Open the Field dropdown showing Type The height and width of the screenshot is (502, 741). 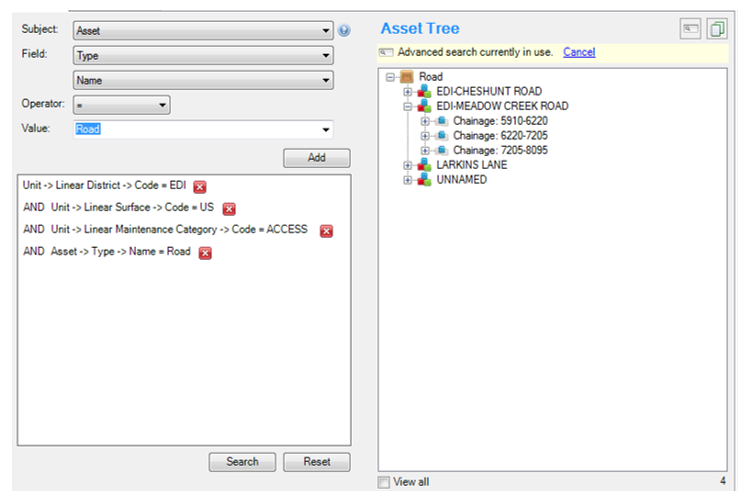click(203, 56)
